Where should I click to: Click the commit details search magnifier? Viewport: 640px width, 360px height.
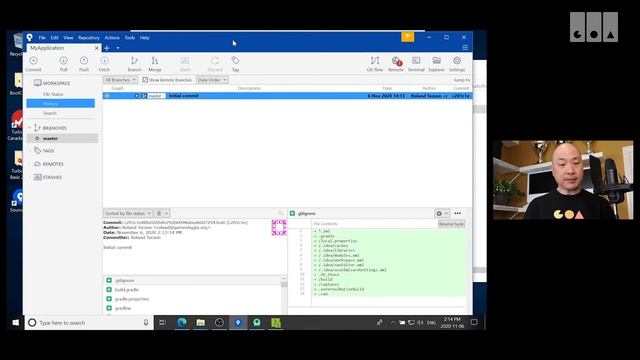point(281,213)
